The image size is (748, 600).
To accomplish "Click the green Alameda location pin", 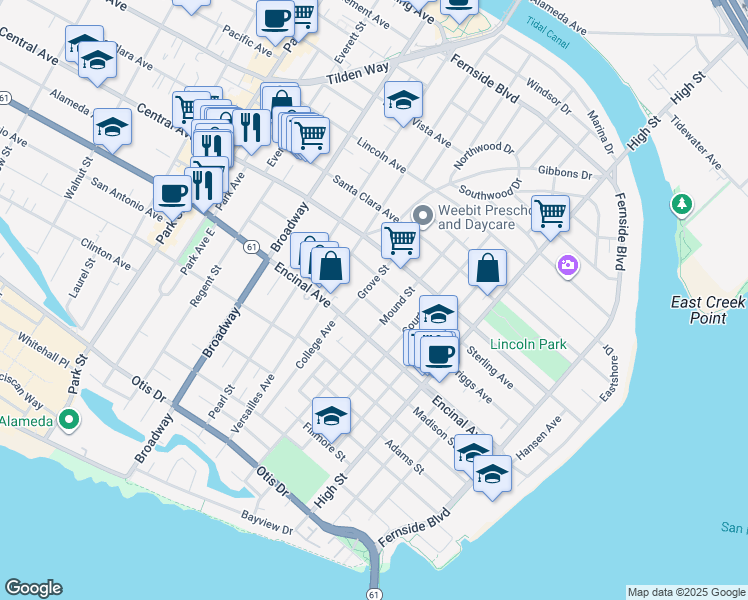I will [x=69, y=420].
